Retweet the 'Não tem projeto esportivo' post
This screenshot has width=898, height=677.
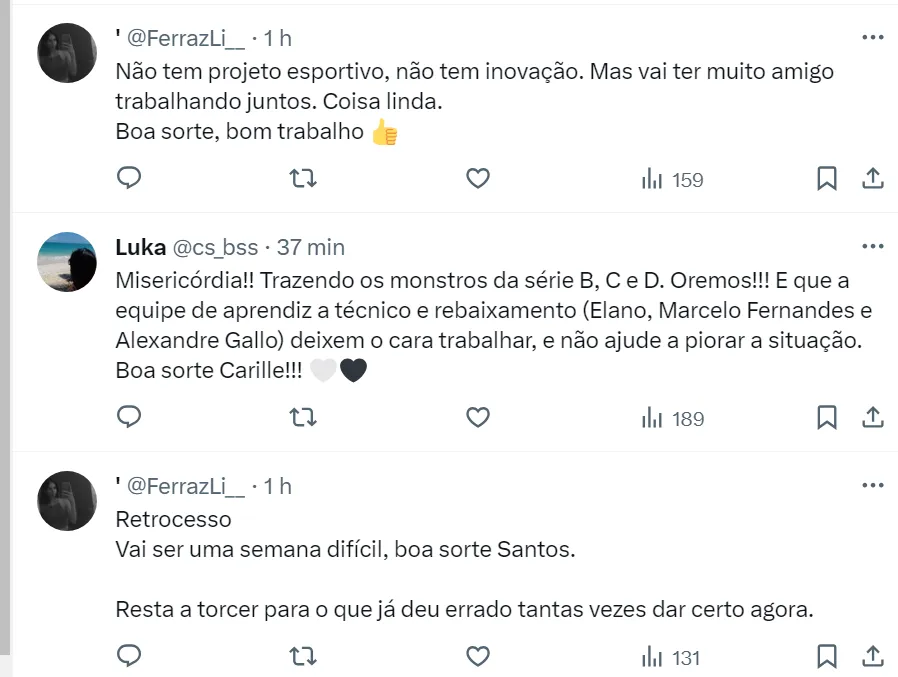[x=303, y=179]
